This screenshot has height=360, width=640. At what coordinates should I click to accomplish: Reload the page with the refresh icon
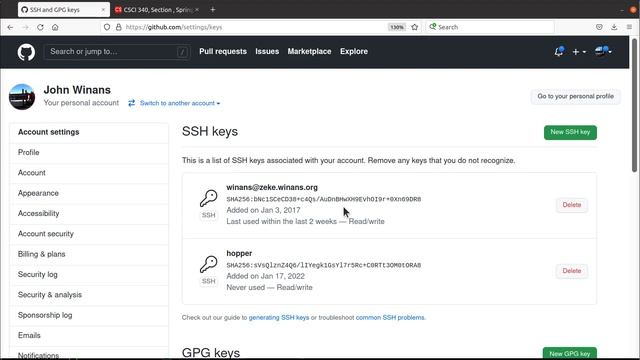click(40, 27)
